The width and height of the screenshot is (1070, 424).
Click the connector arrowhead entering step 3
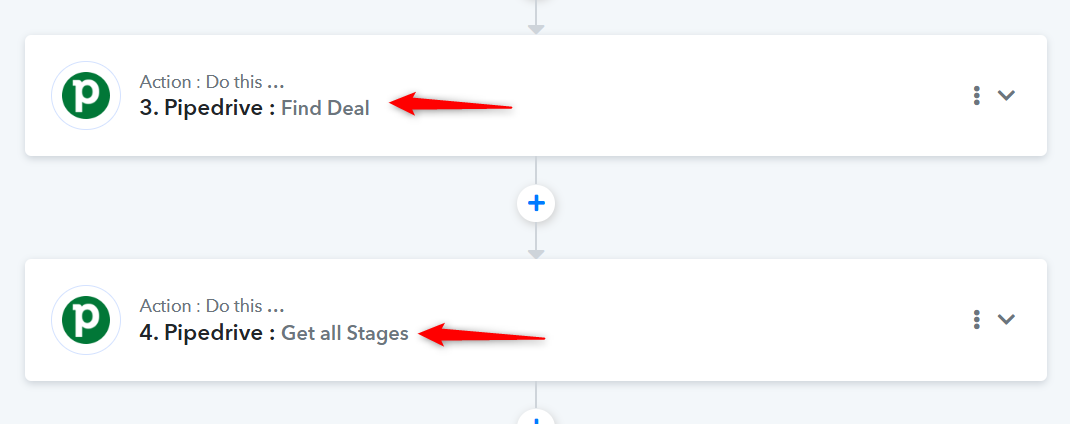(x=536, y=29)
